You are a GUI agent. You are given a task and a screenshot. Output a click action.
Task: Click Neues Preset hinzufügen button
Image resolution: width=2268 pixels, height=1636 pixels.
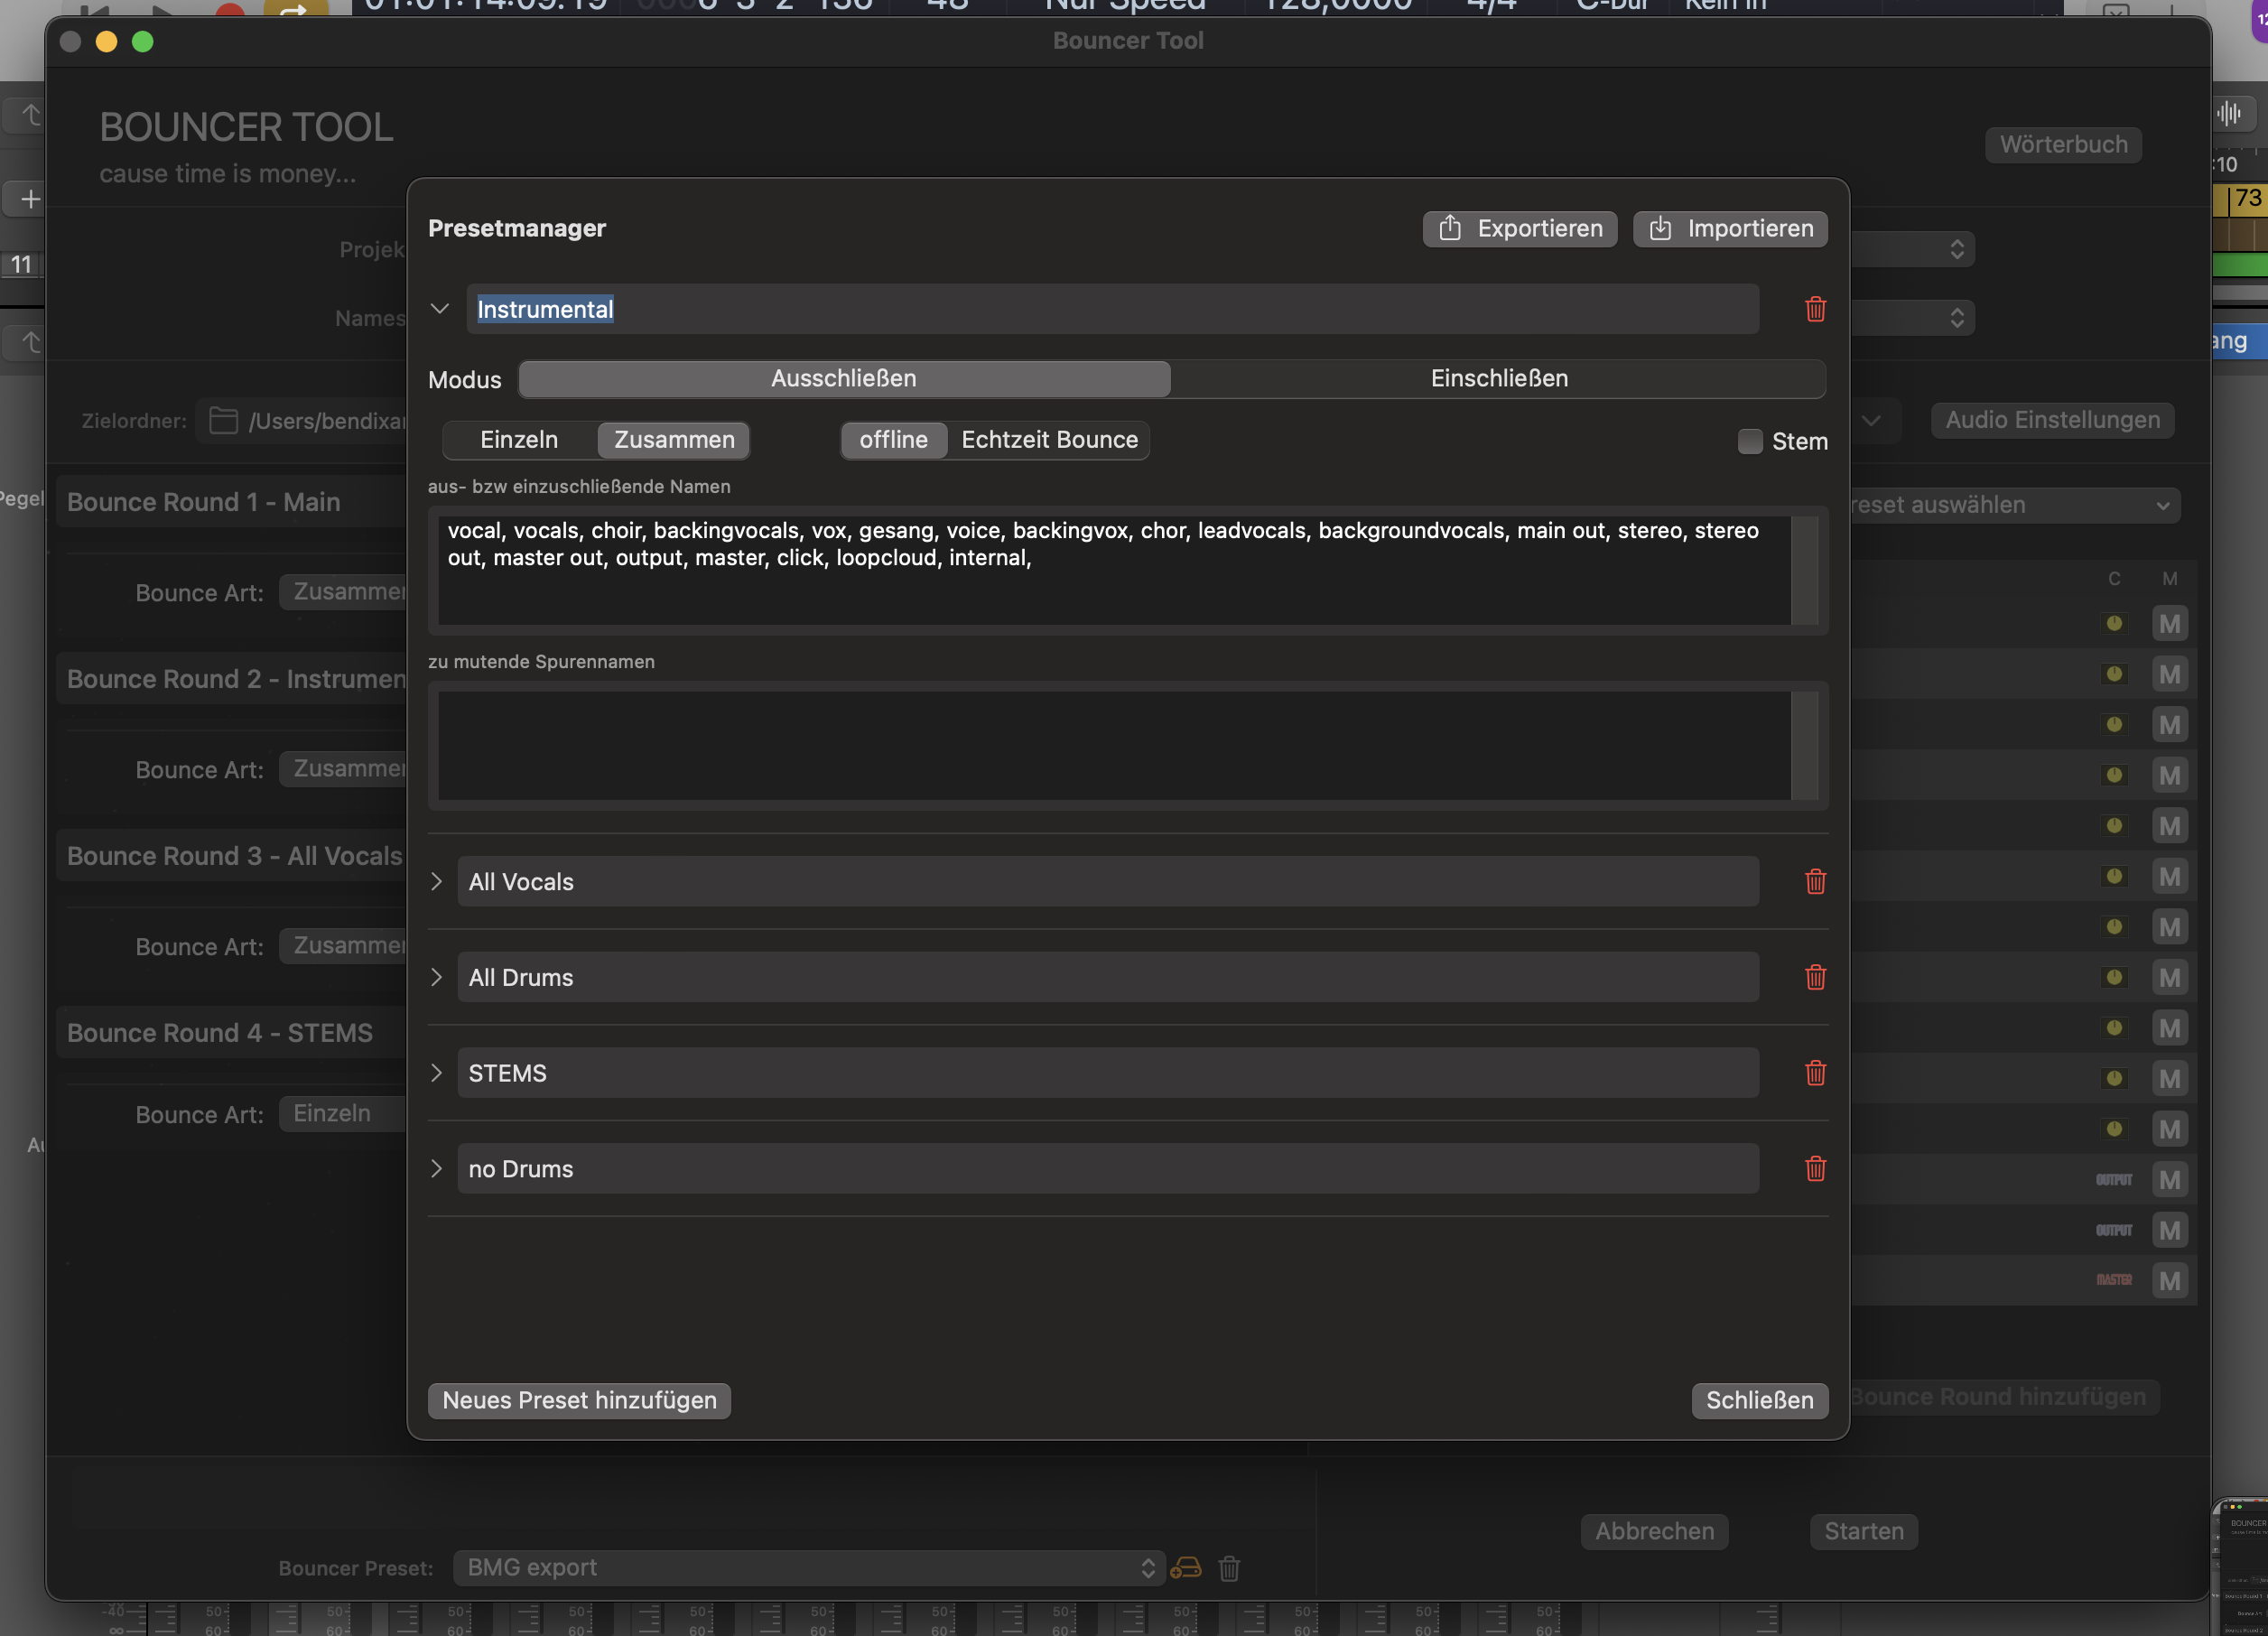point(579,1400)
